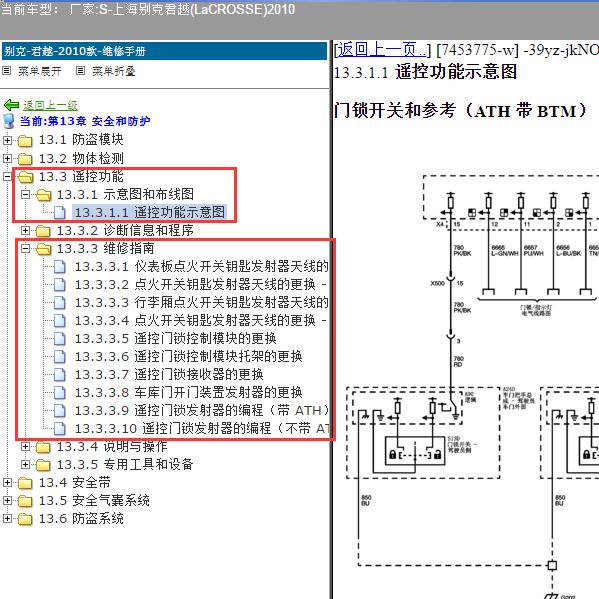Viewport: 599px width, 599px height.
Task: Collapse the 13.3.3 维修指南 node
Action: coord(25,248)
